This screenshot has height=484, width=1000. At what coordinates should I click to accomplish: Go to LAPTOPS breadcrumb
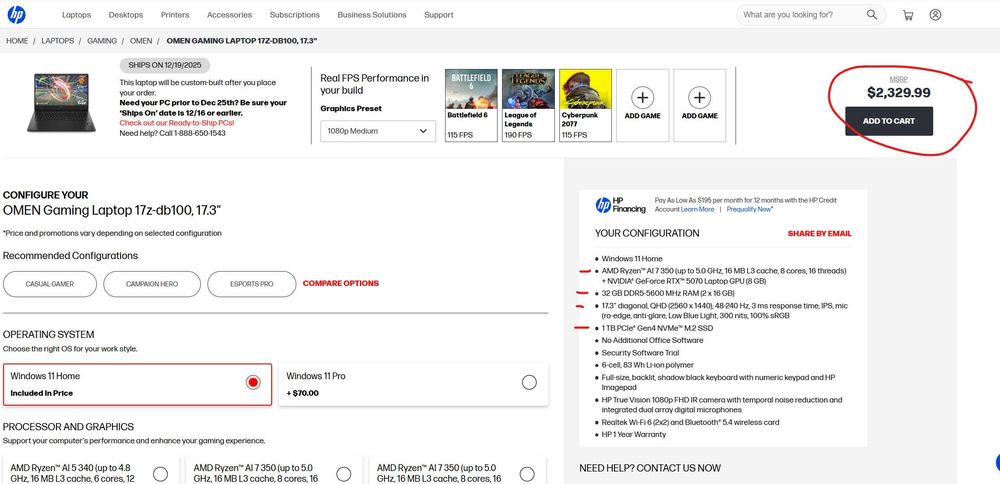click(x=57, y=41)
